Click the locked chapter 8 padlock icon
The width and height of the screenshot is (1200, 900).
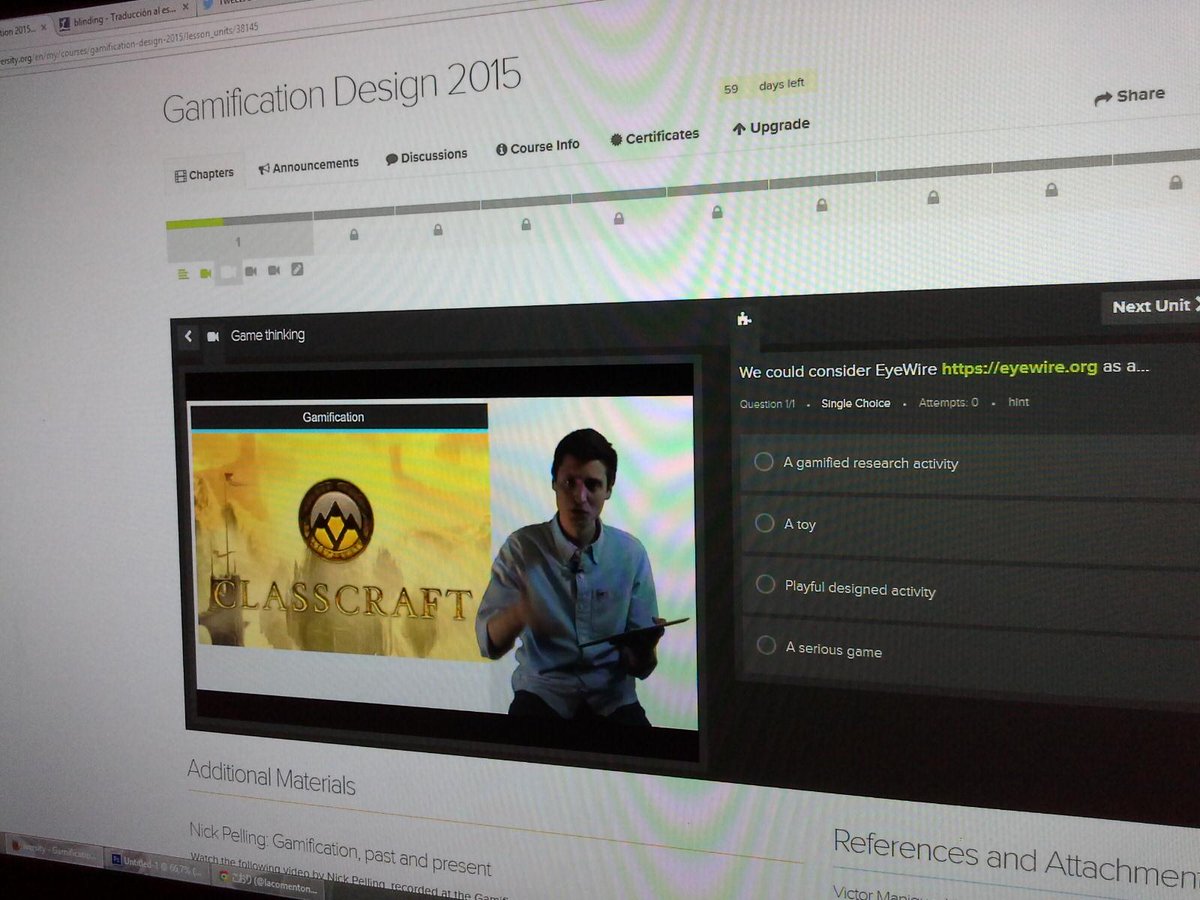click(x=933, y=198)
